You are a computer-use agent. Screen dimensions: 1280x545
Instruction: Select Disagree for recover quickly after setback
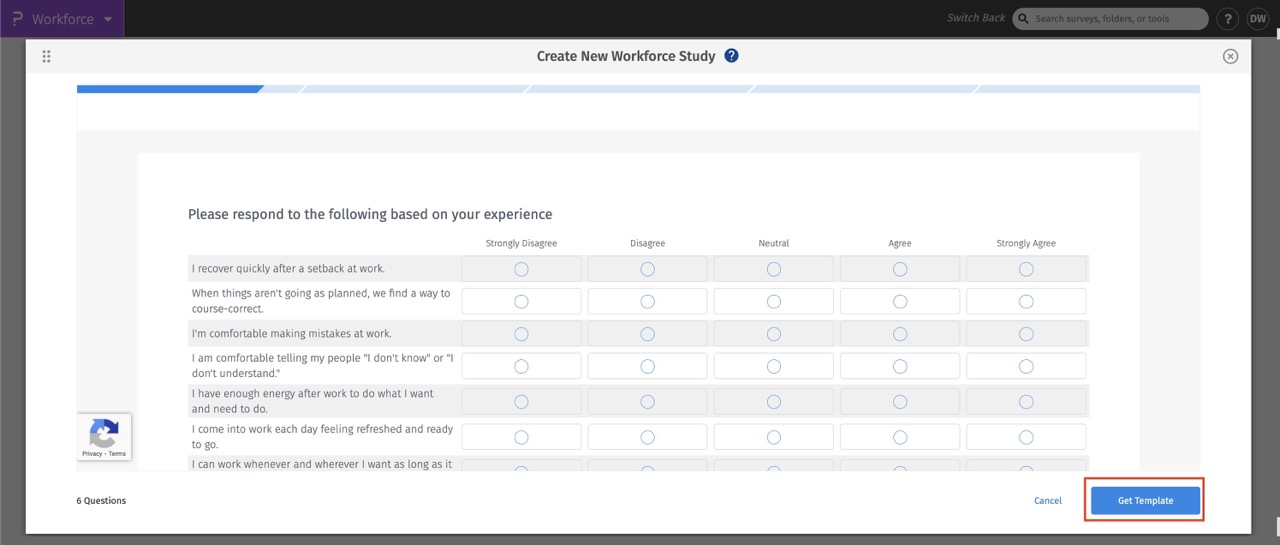point(647,269)
